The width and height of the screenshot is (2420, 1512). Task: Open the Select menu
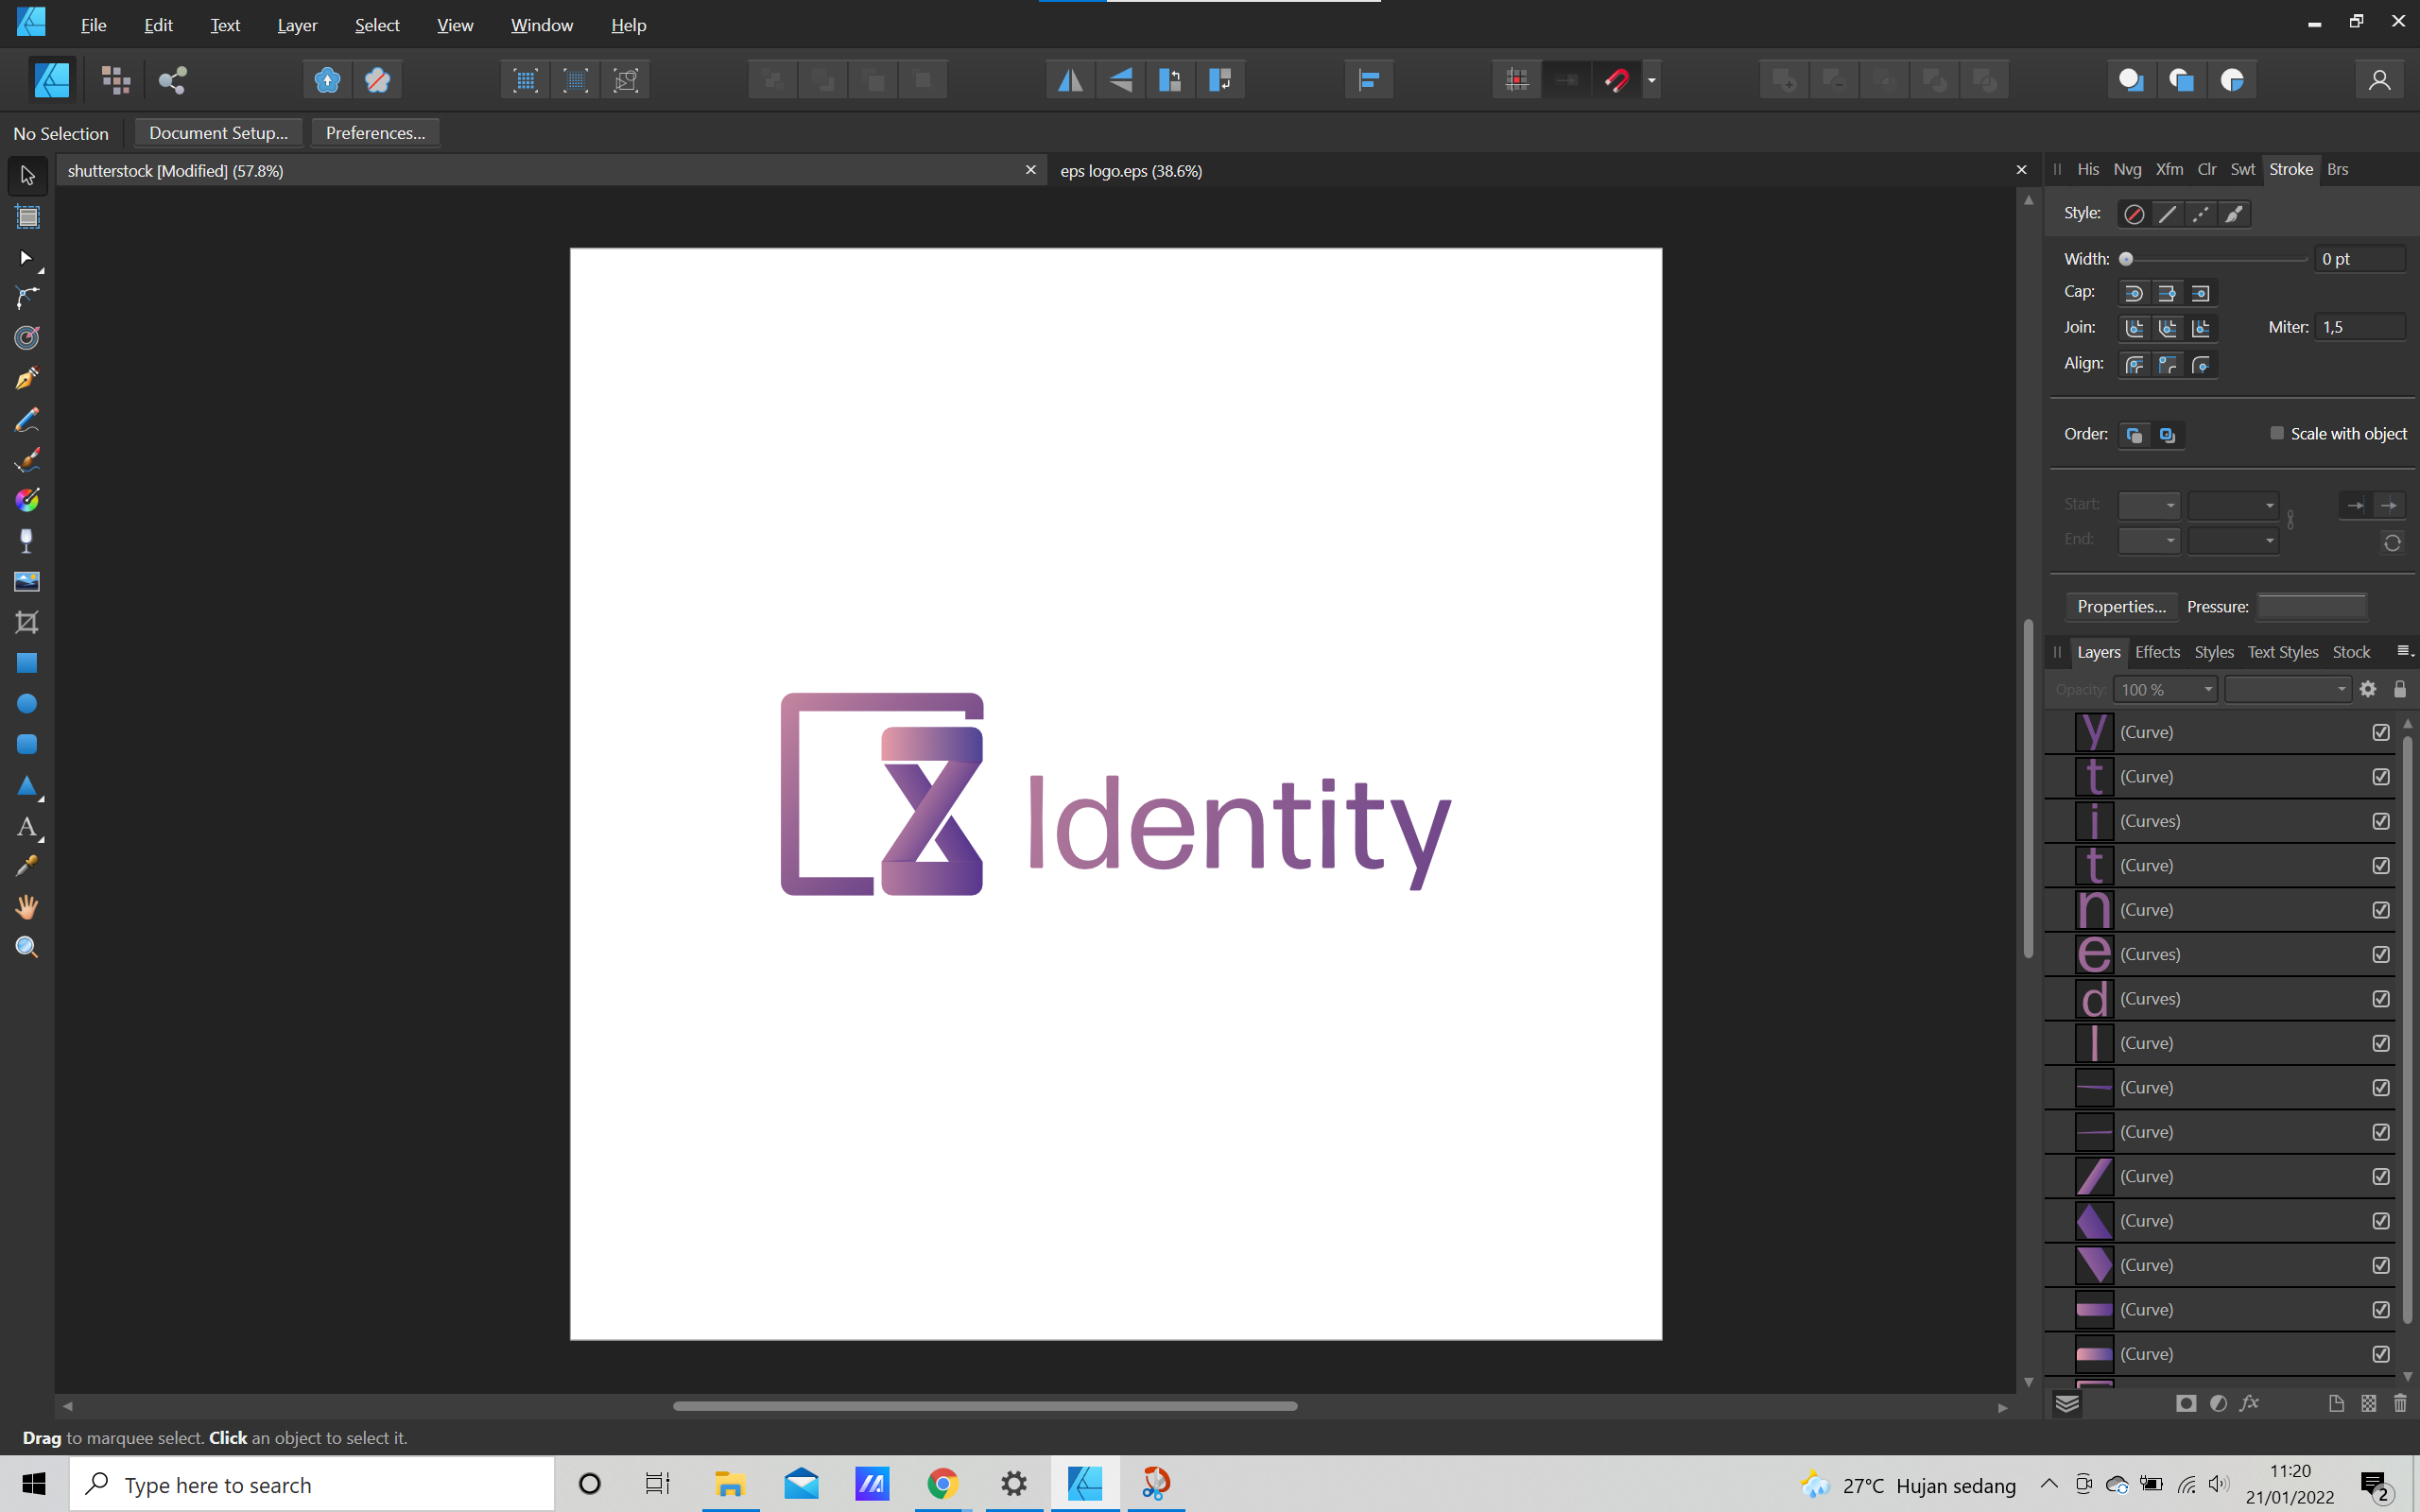click(x=376, y=25)
